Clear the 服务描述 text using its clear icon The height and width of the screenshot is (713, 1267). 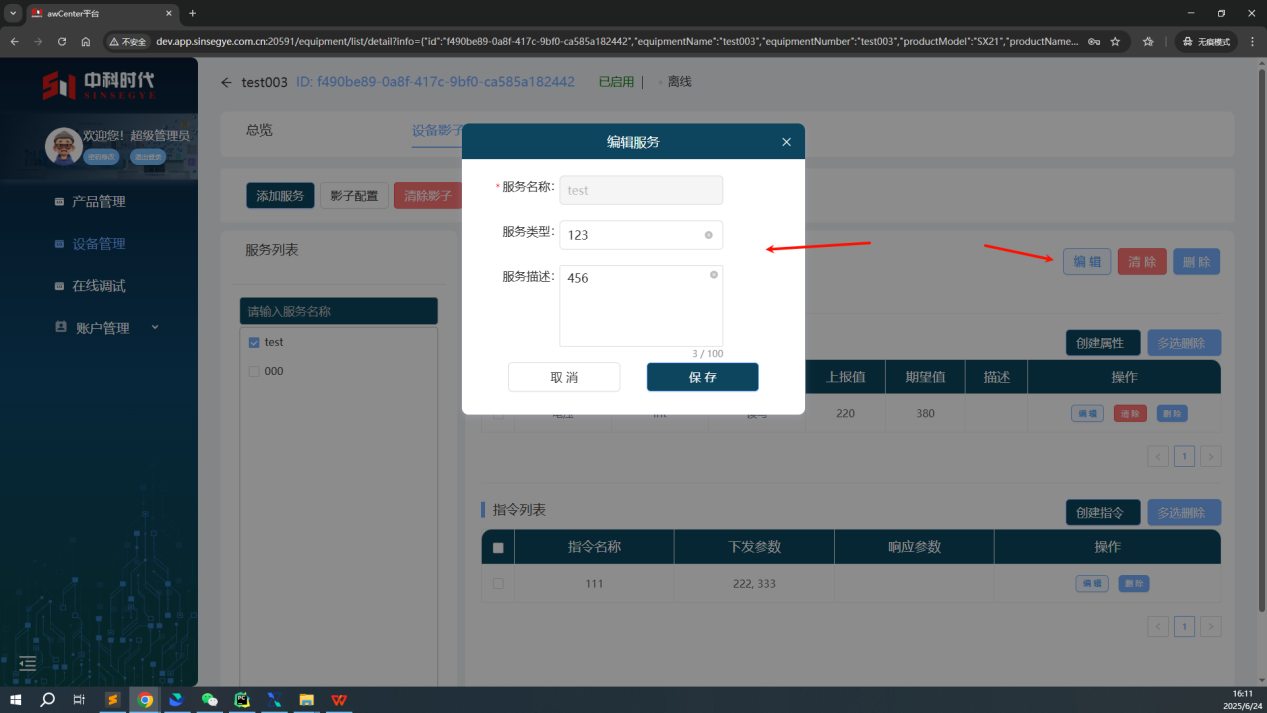713,275
